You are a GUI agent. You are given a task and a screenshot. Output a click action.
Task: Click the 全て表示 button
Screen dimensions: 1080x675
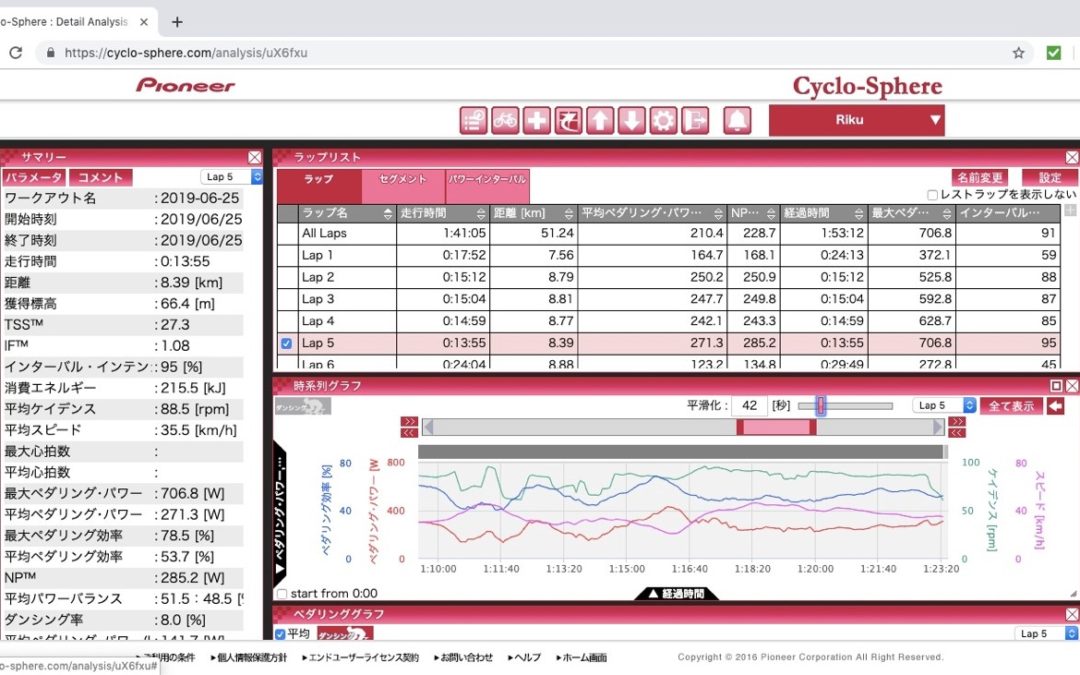[1011, 406]
